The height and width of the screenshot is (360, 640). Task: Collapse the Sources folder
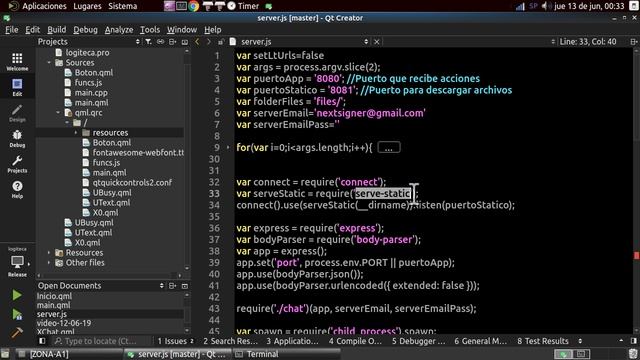[49, 63]
